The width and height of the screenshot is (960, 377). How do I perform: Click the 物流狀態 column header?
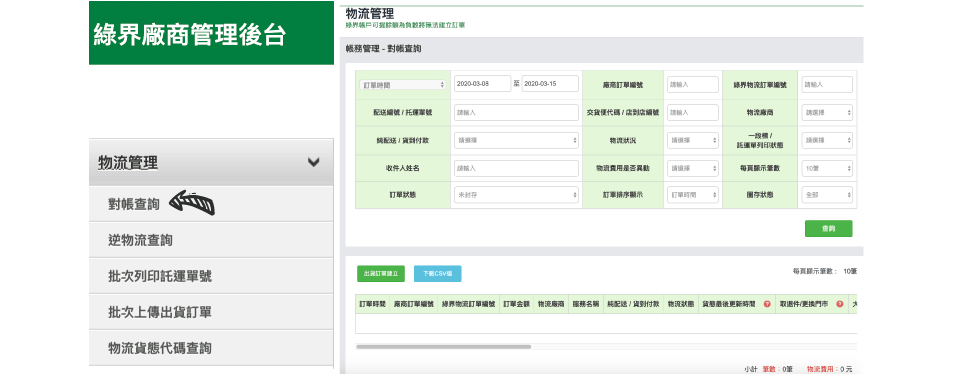tap(680, 304)
